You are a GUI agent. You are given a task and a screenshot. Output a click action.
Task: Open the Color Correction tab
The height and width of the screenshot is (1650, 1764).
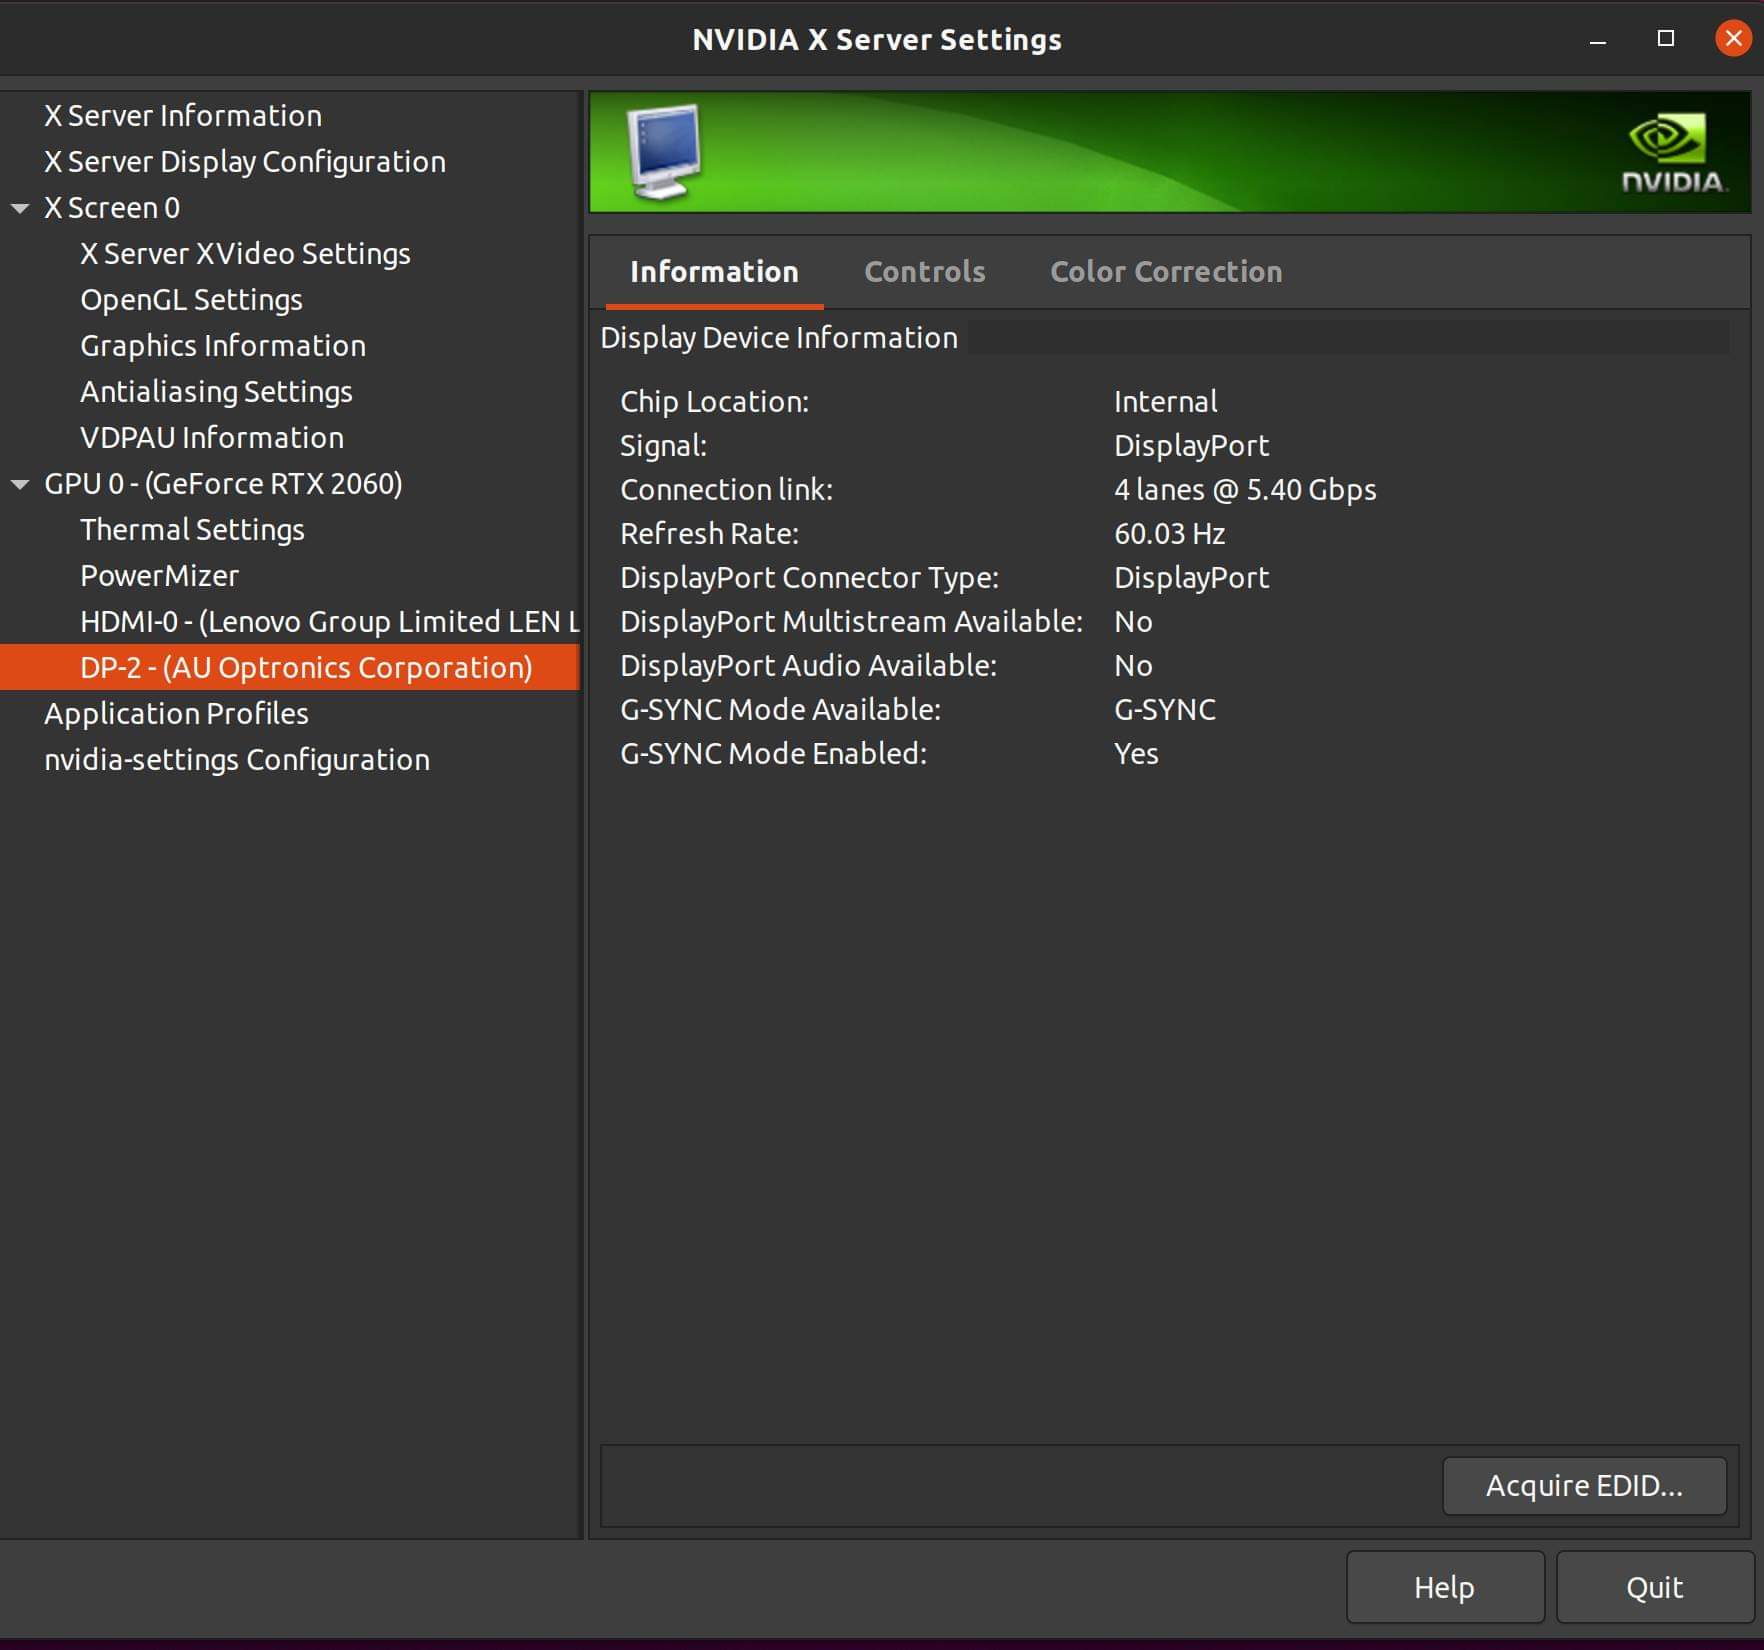click(x=1166, y=272)
